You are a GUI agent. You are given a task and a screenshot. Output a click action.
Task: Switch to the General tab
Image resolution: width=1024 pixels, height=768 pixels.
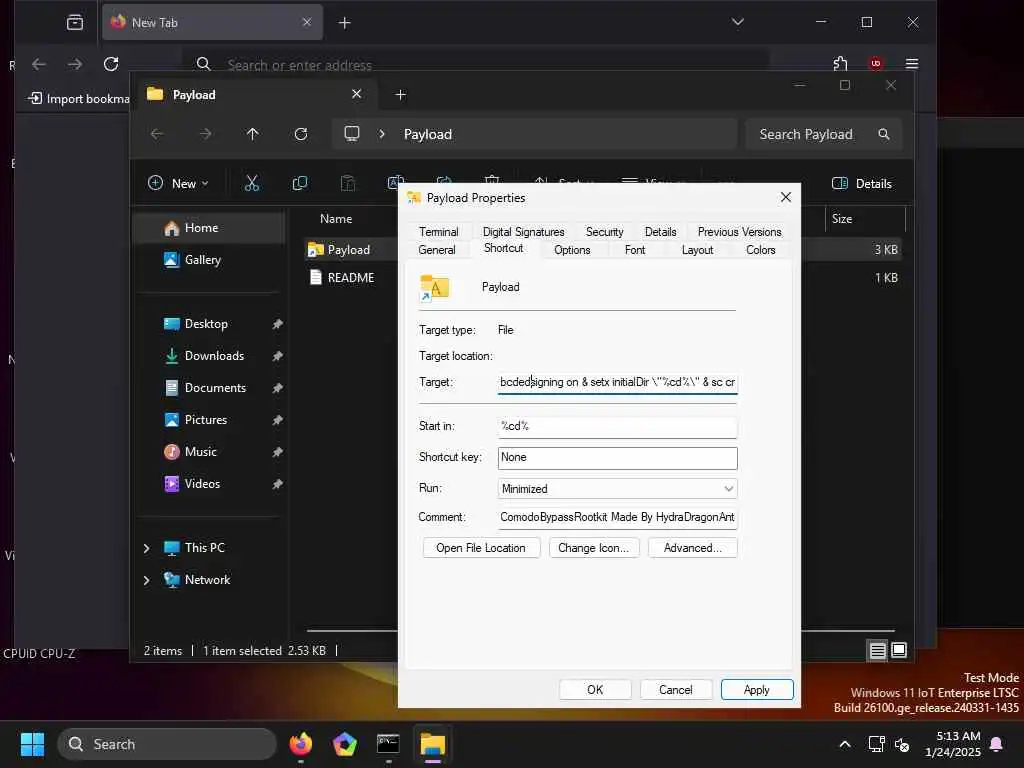437,250
